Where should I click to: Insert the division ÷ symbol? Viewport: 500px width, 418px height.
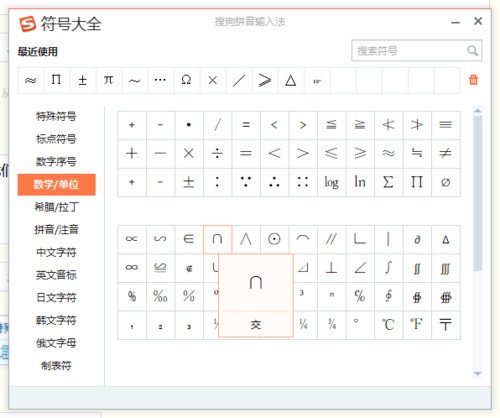(x=217, y=154)
